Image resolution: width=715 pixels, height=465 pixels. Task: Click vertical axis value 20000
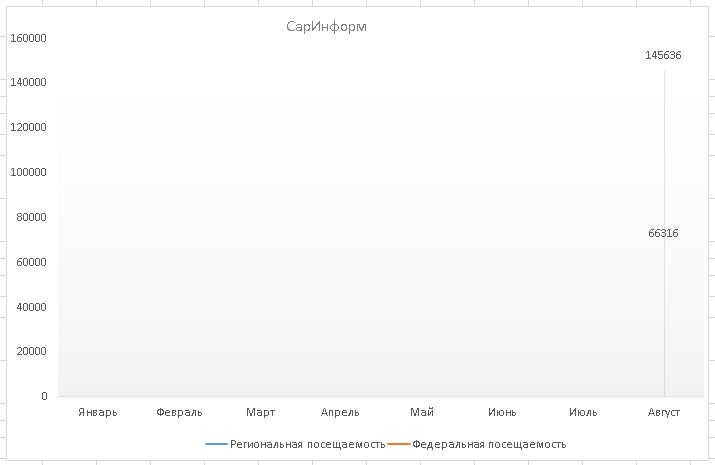(31, 351)
